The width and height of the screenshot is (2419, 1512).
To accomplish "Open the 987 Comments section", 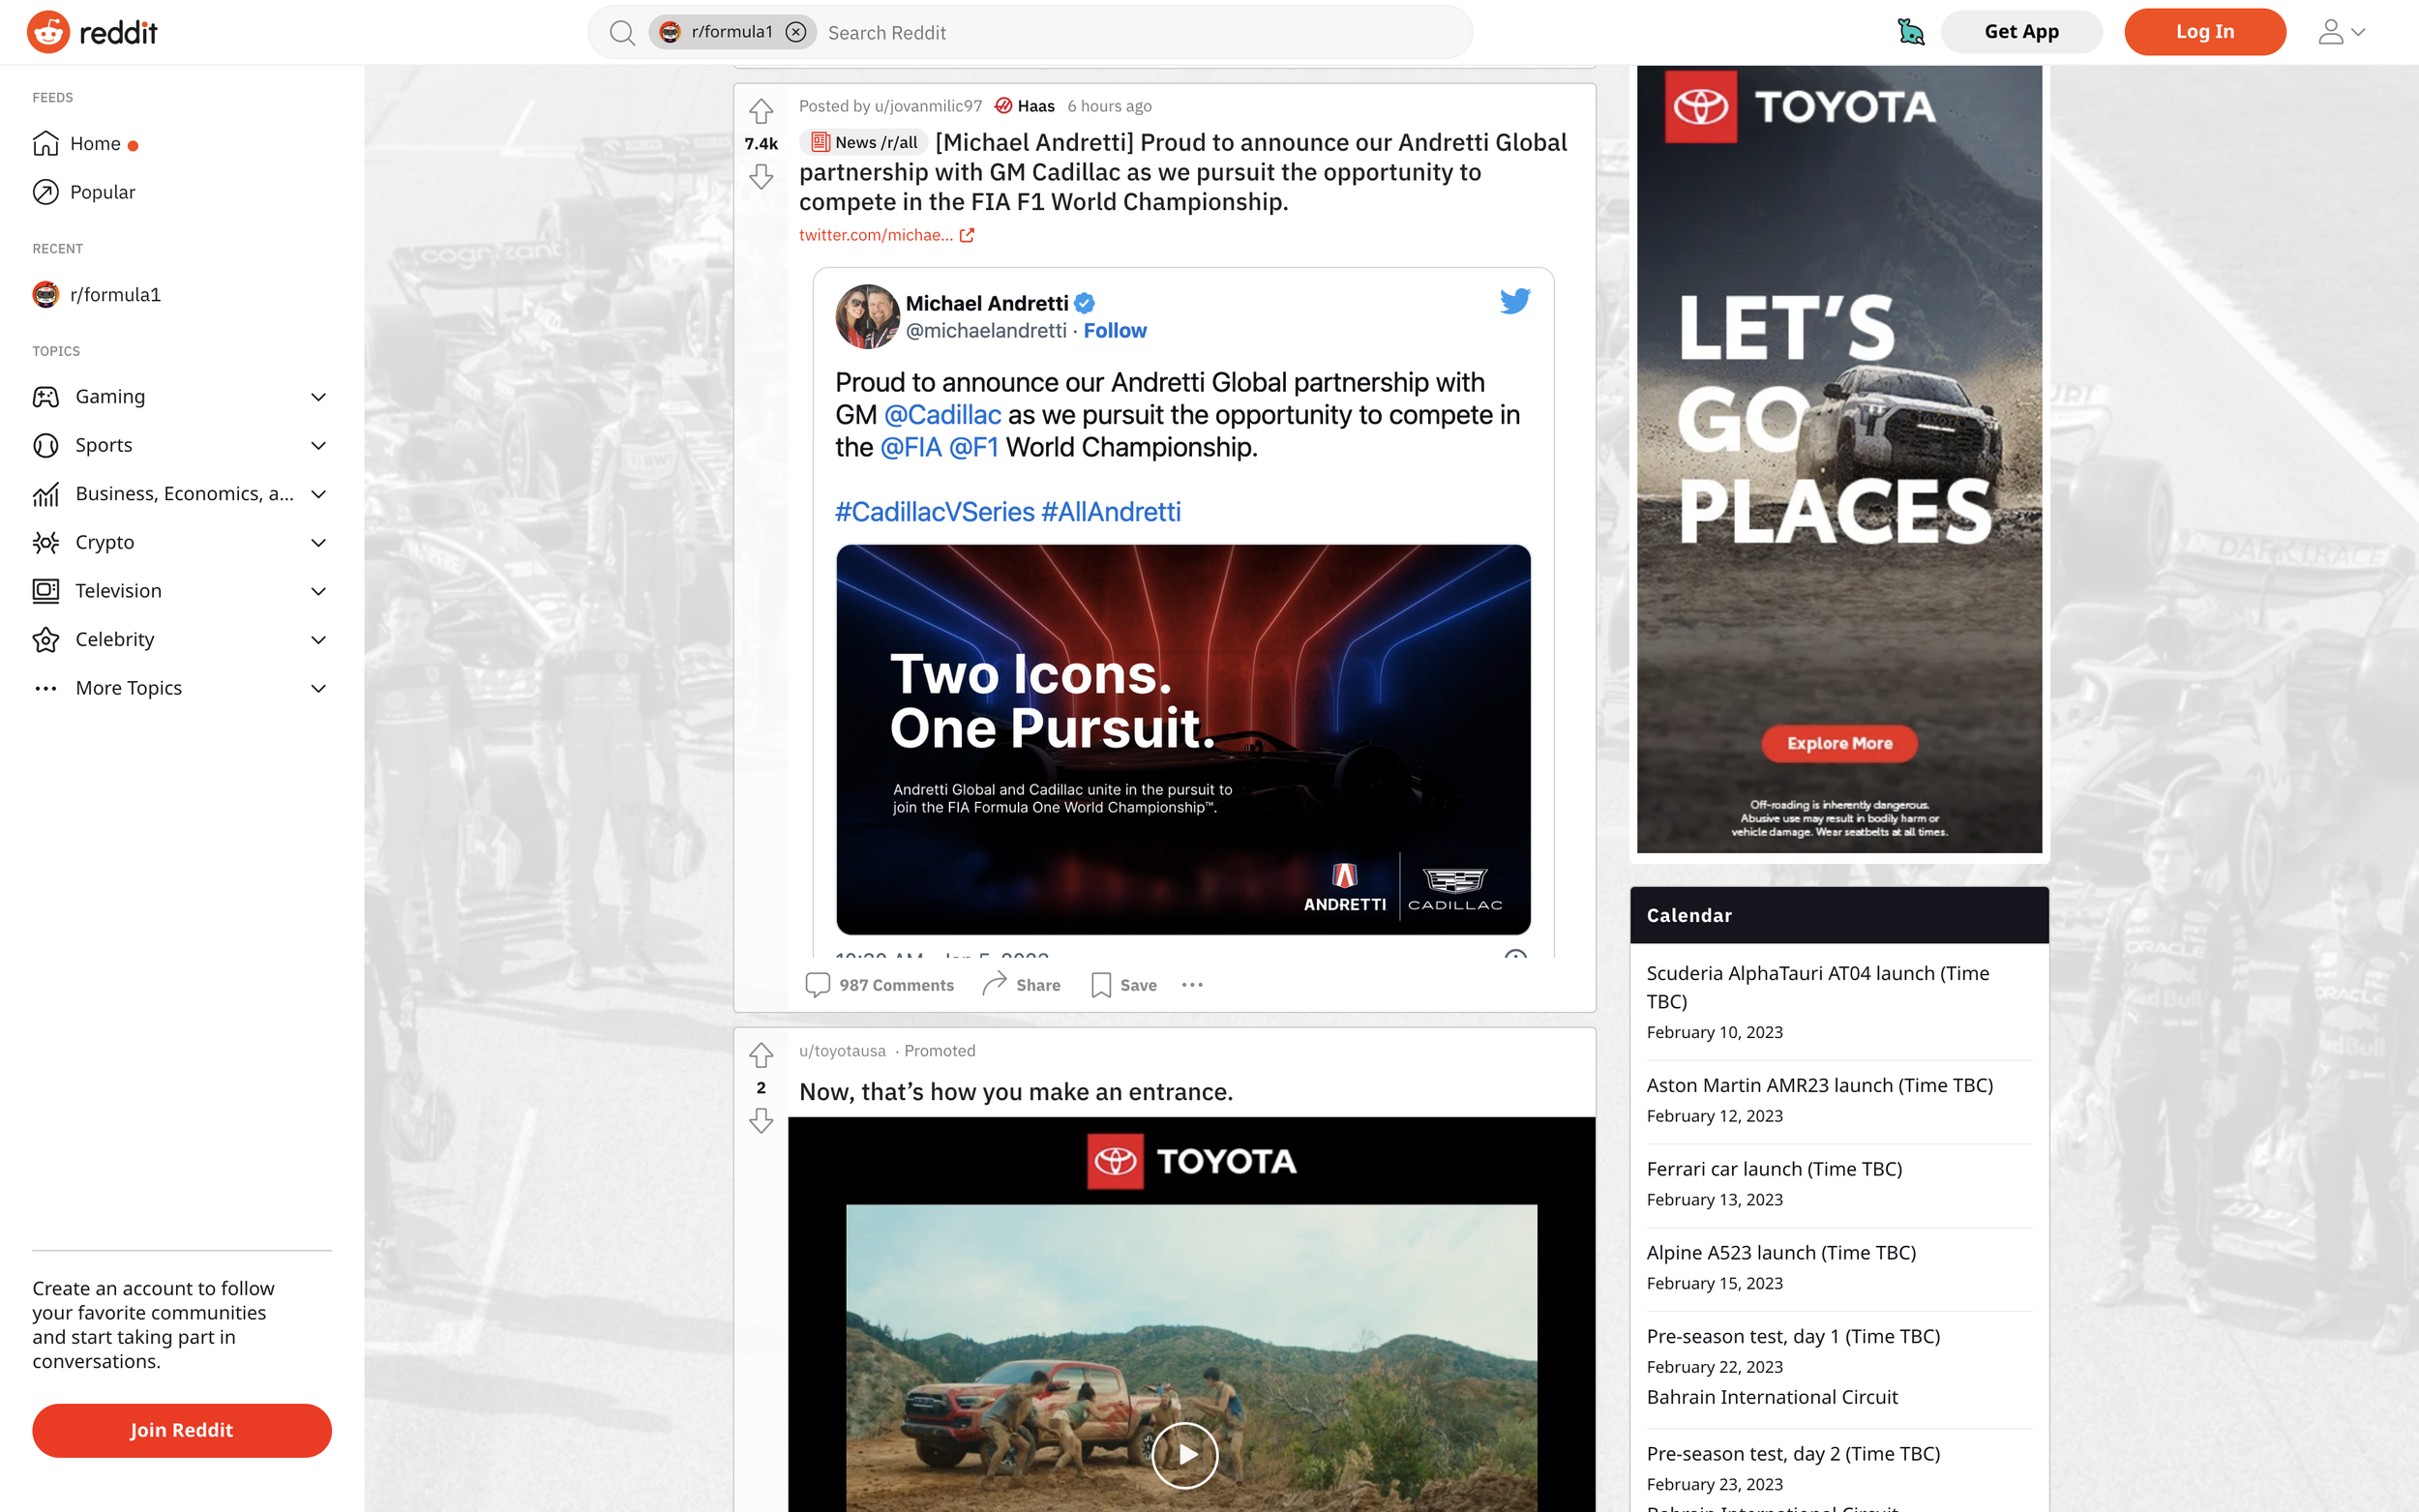I will pyautogui.click(x=880, y=985).
